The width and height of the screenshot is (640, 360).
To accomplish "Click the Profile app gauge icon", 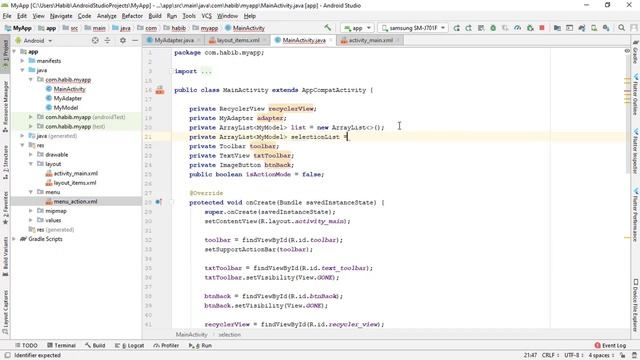I will coord(518,28).
